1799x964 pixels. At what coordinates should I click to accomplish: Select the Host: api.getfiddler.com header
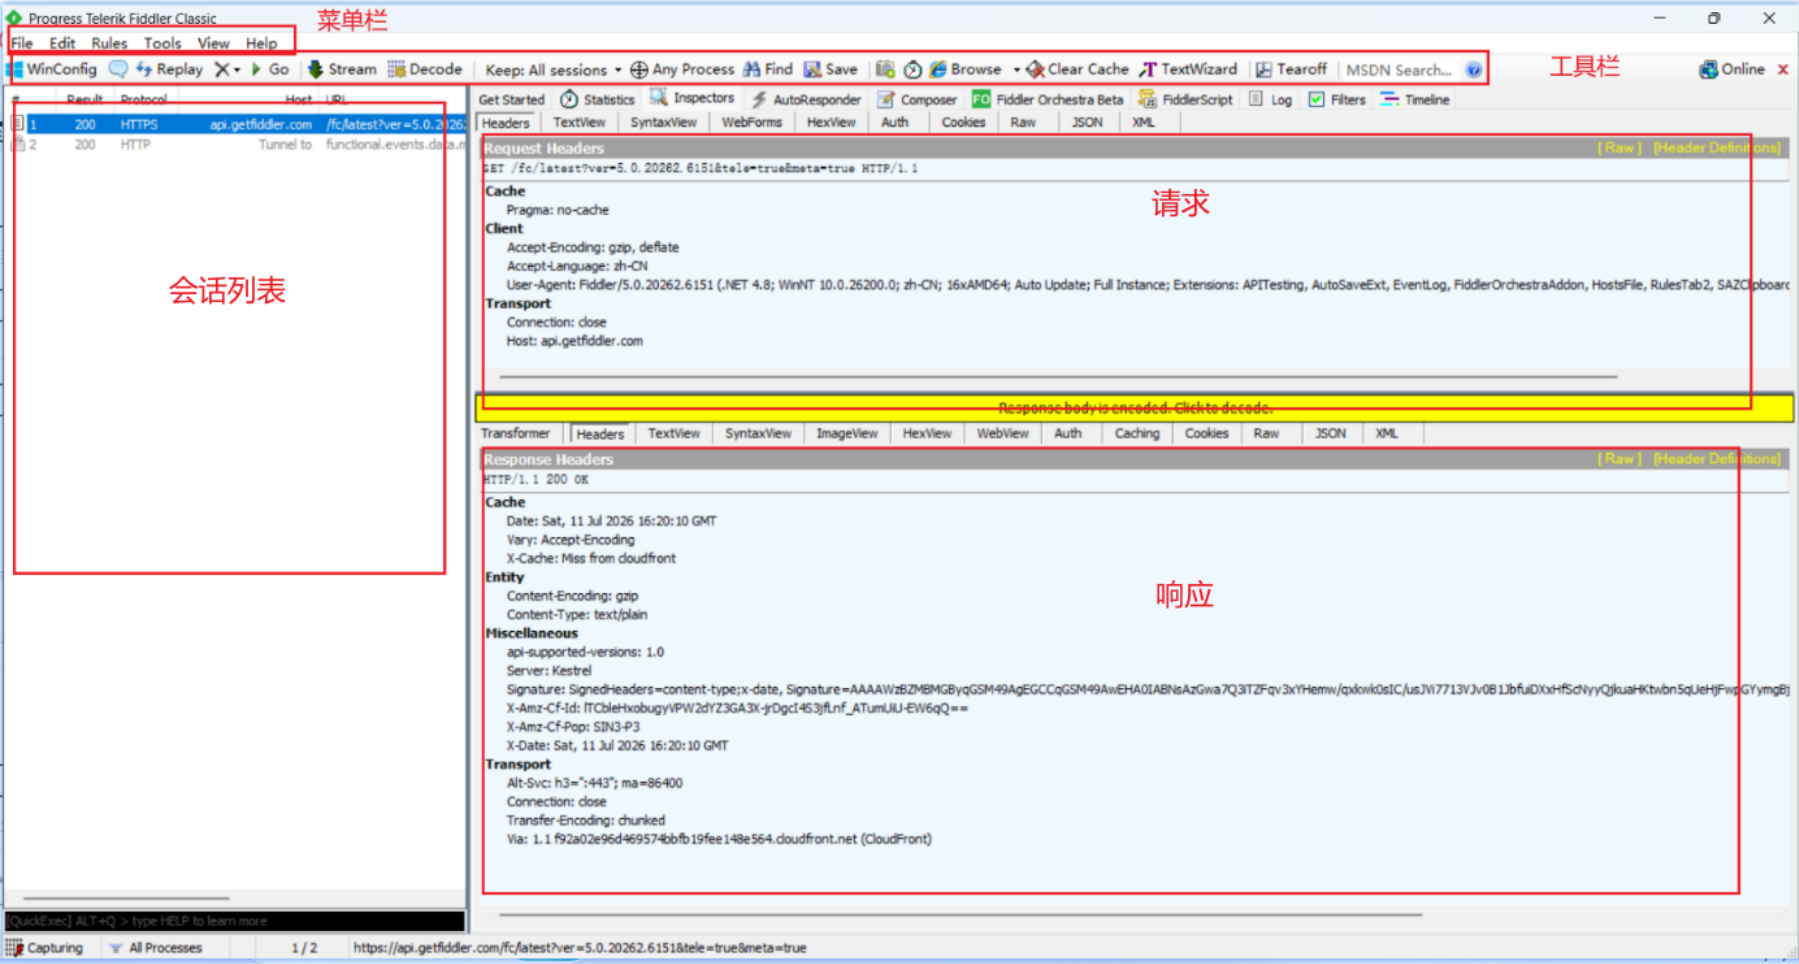point(574,341)
